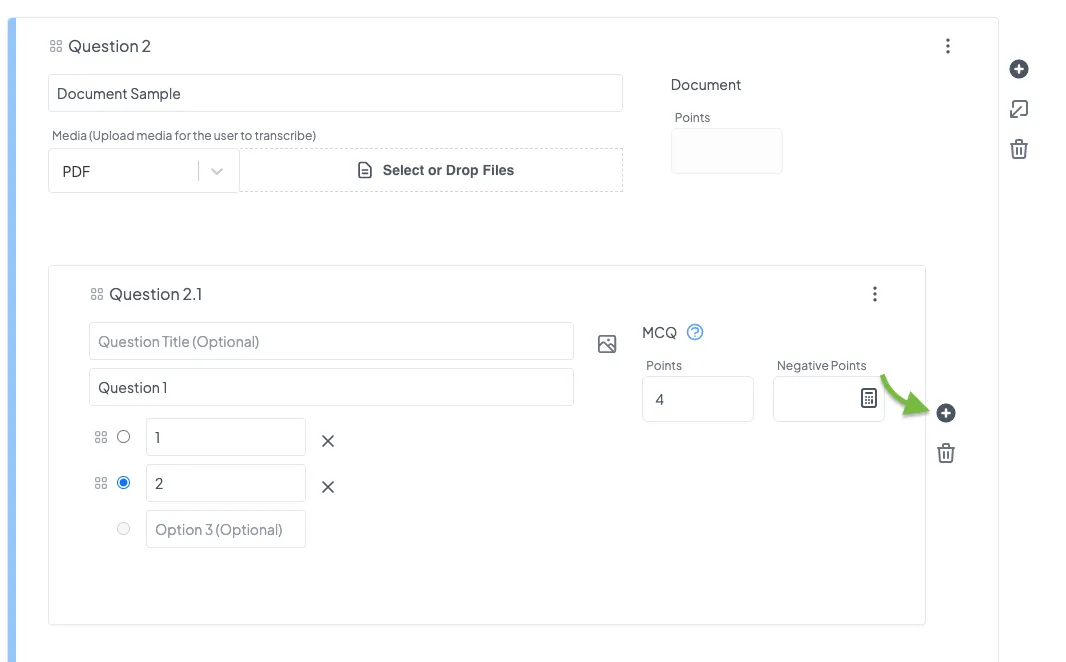The height and width of the screenshot is (662, 1066).
Task: Open Question 2 three-dot options menu
Action: point(948,46)
